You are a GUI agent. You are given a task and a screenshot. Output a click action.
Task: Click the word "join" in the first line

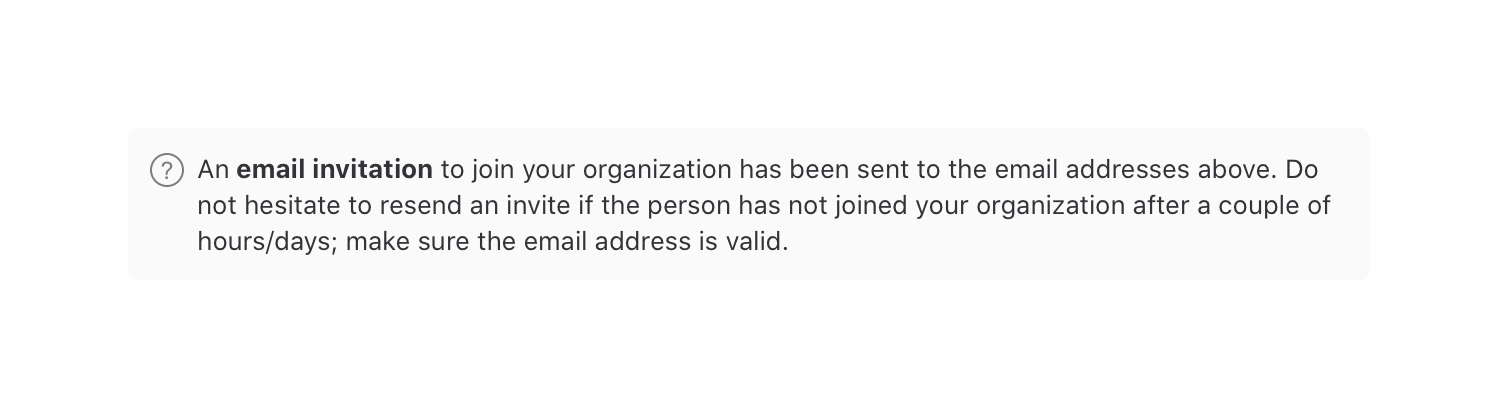pos(488,170)
